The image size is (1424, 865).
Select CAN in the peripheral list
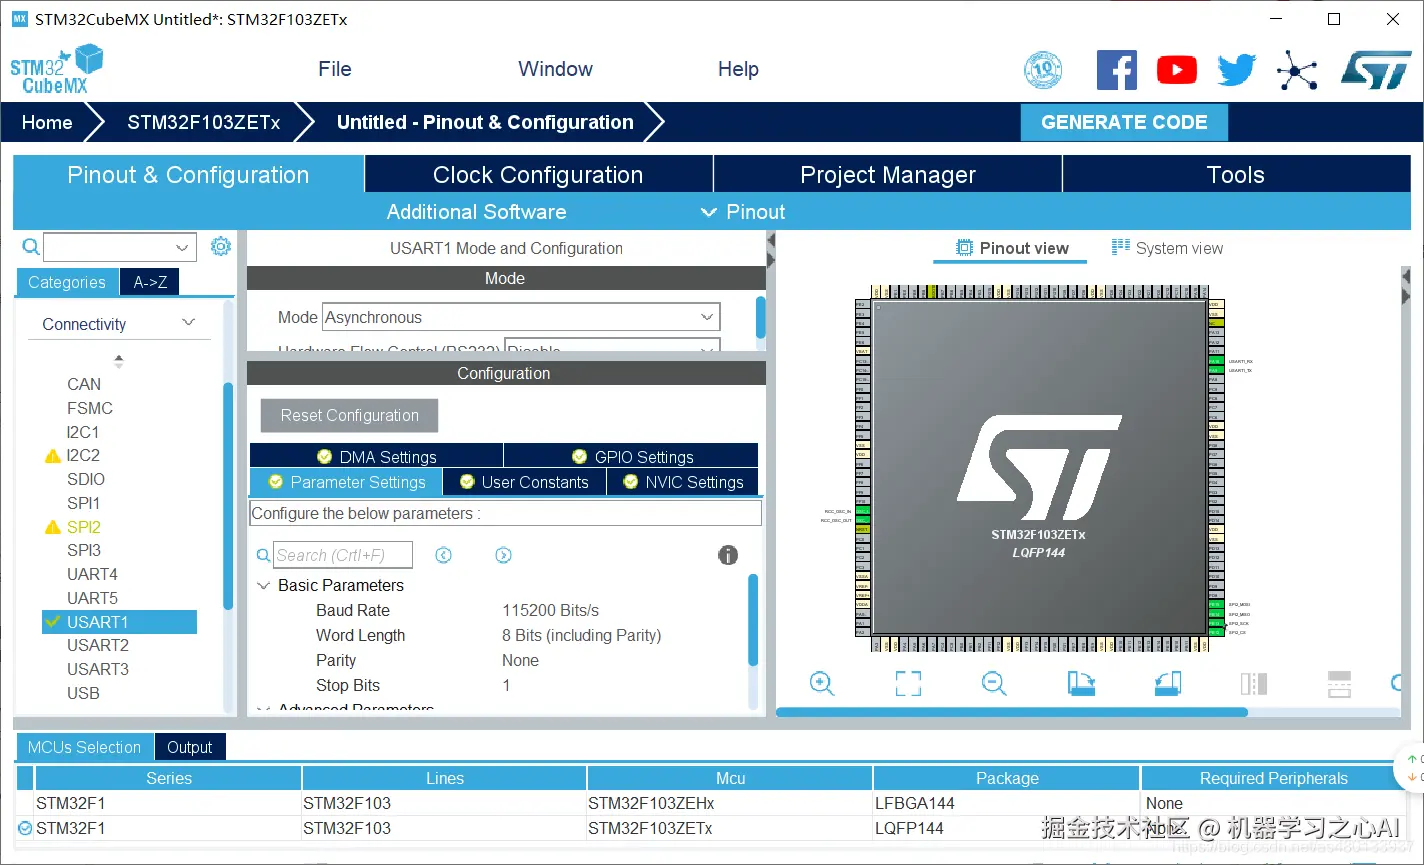(x=84, y=384)
